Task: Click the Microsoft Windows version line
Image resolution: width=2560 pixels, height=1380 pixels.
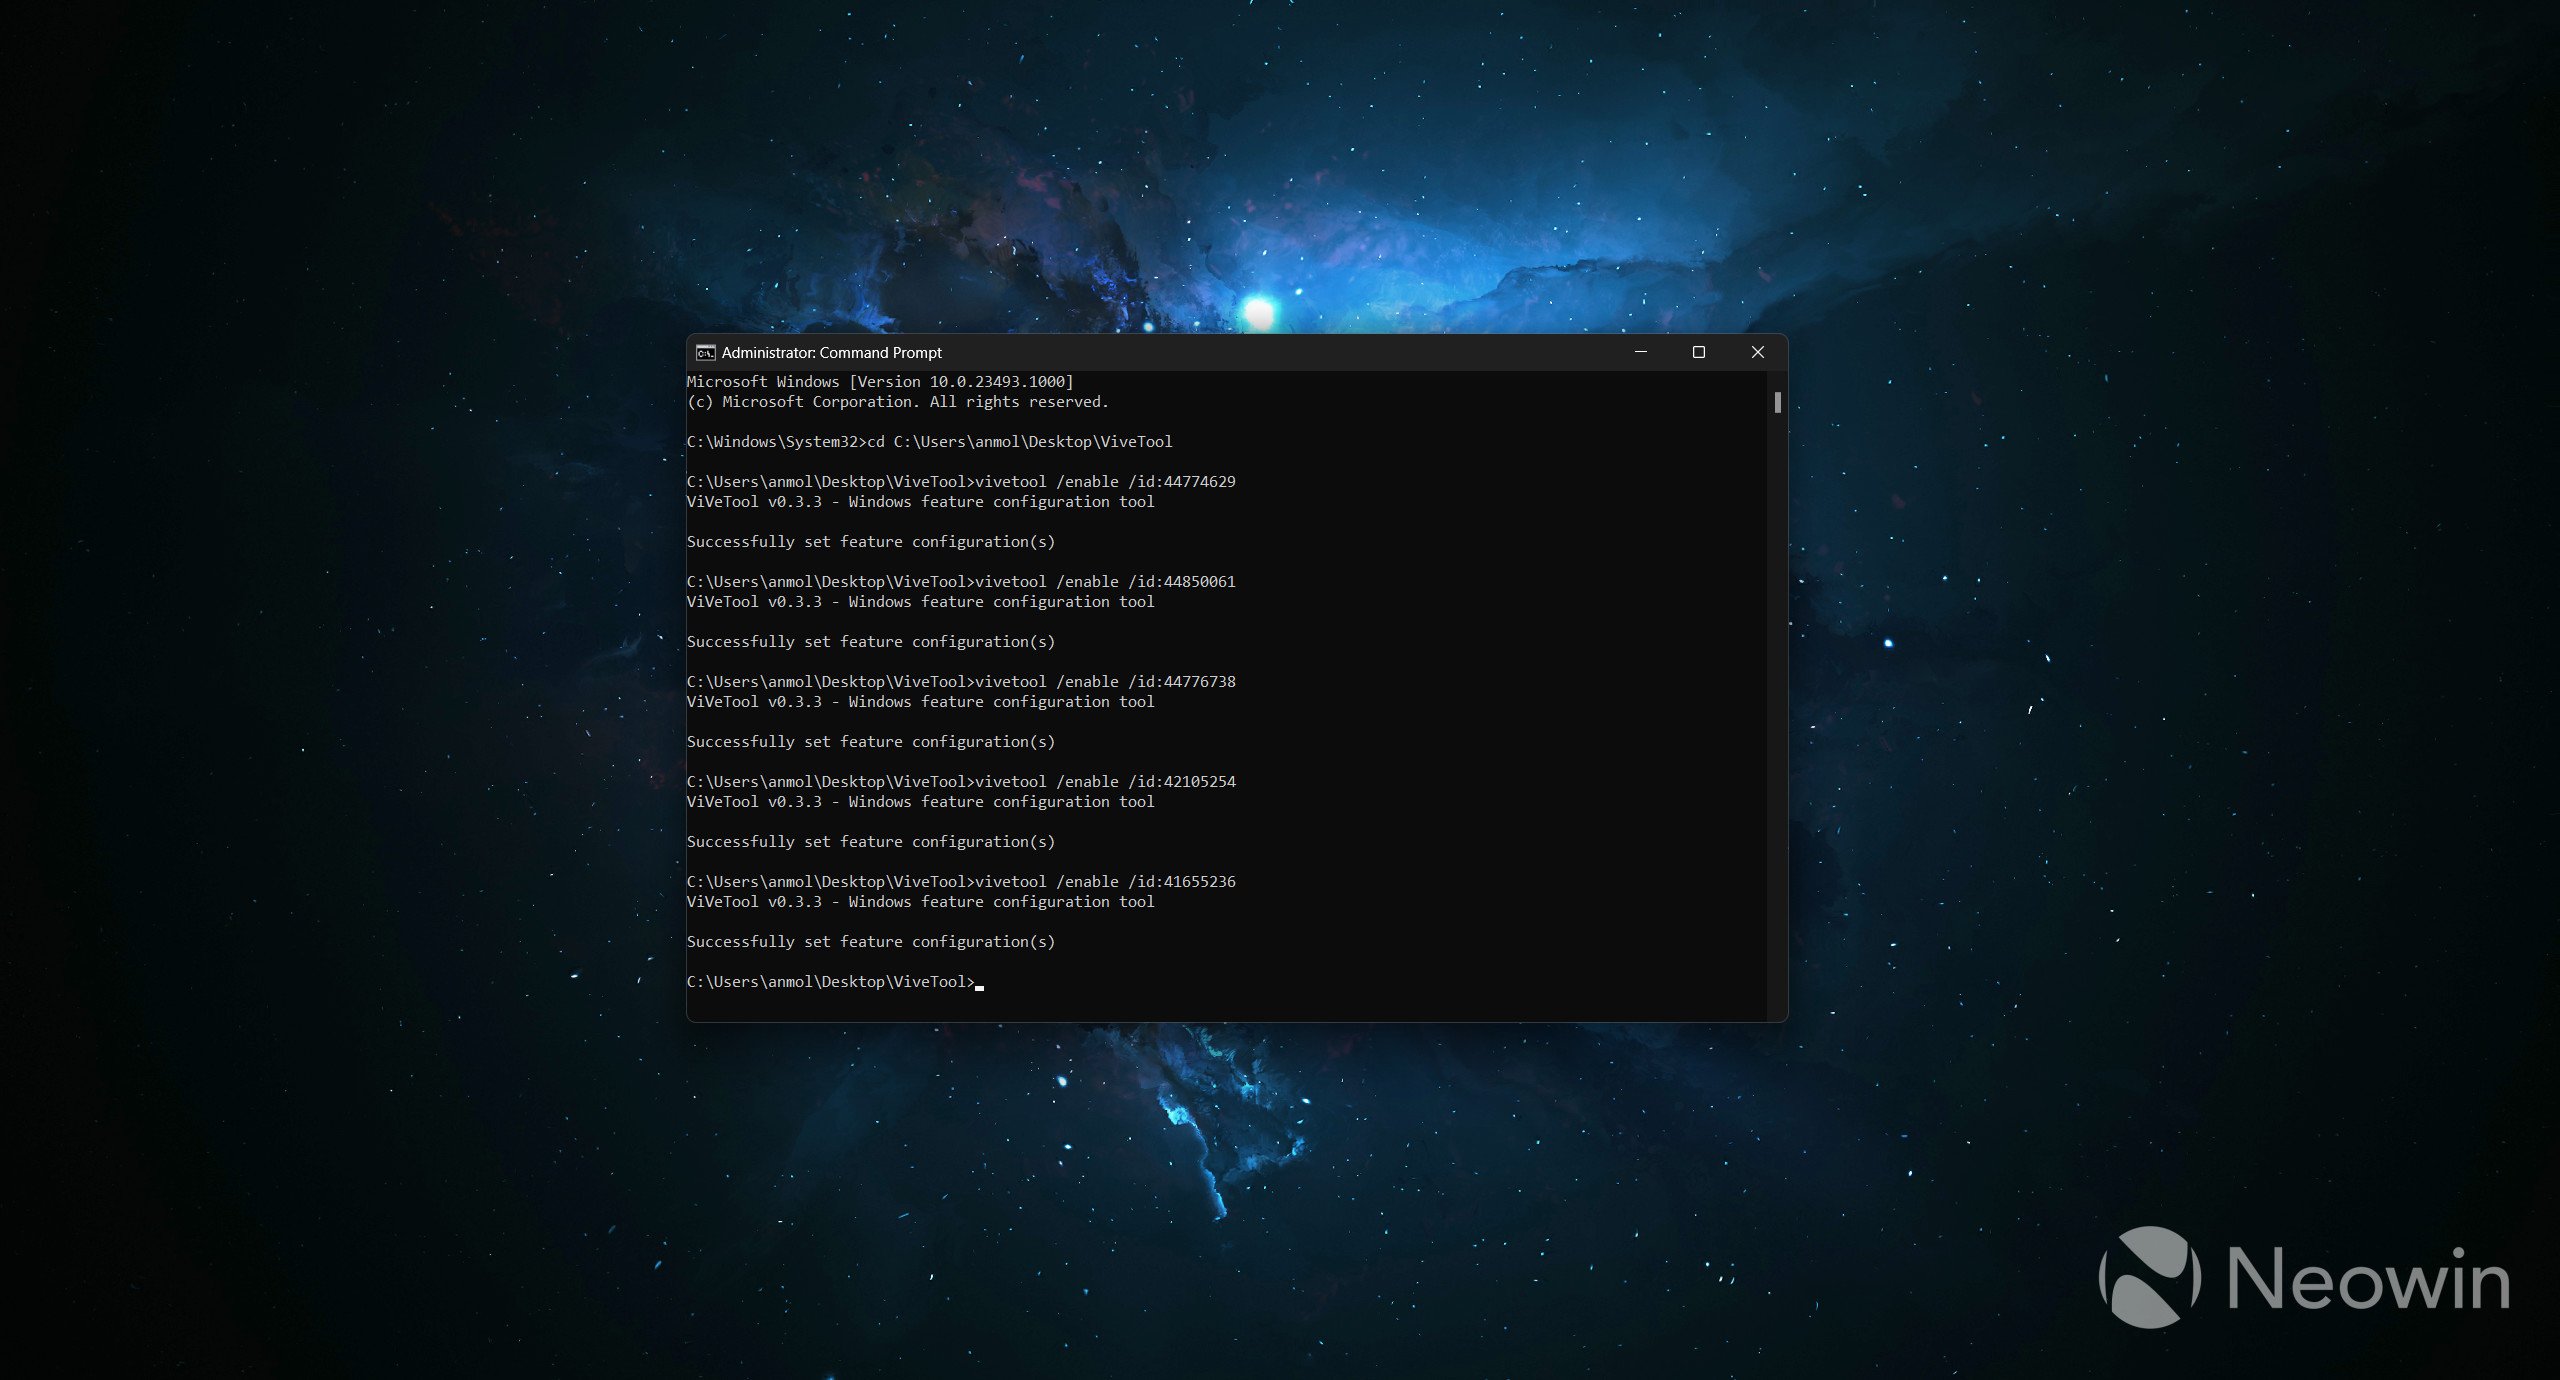Action: [879, 382]
